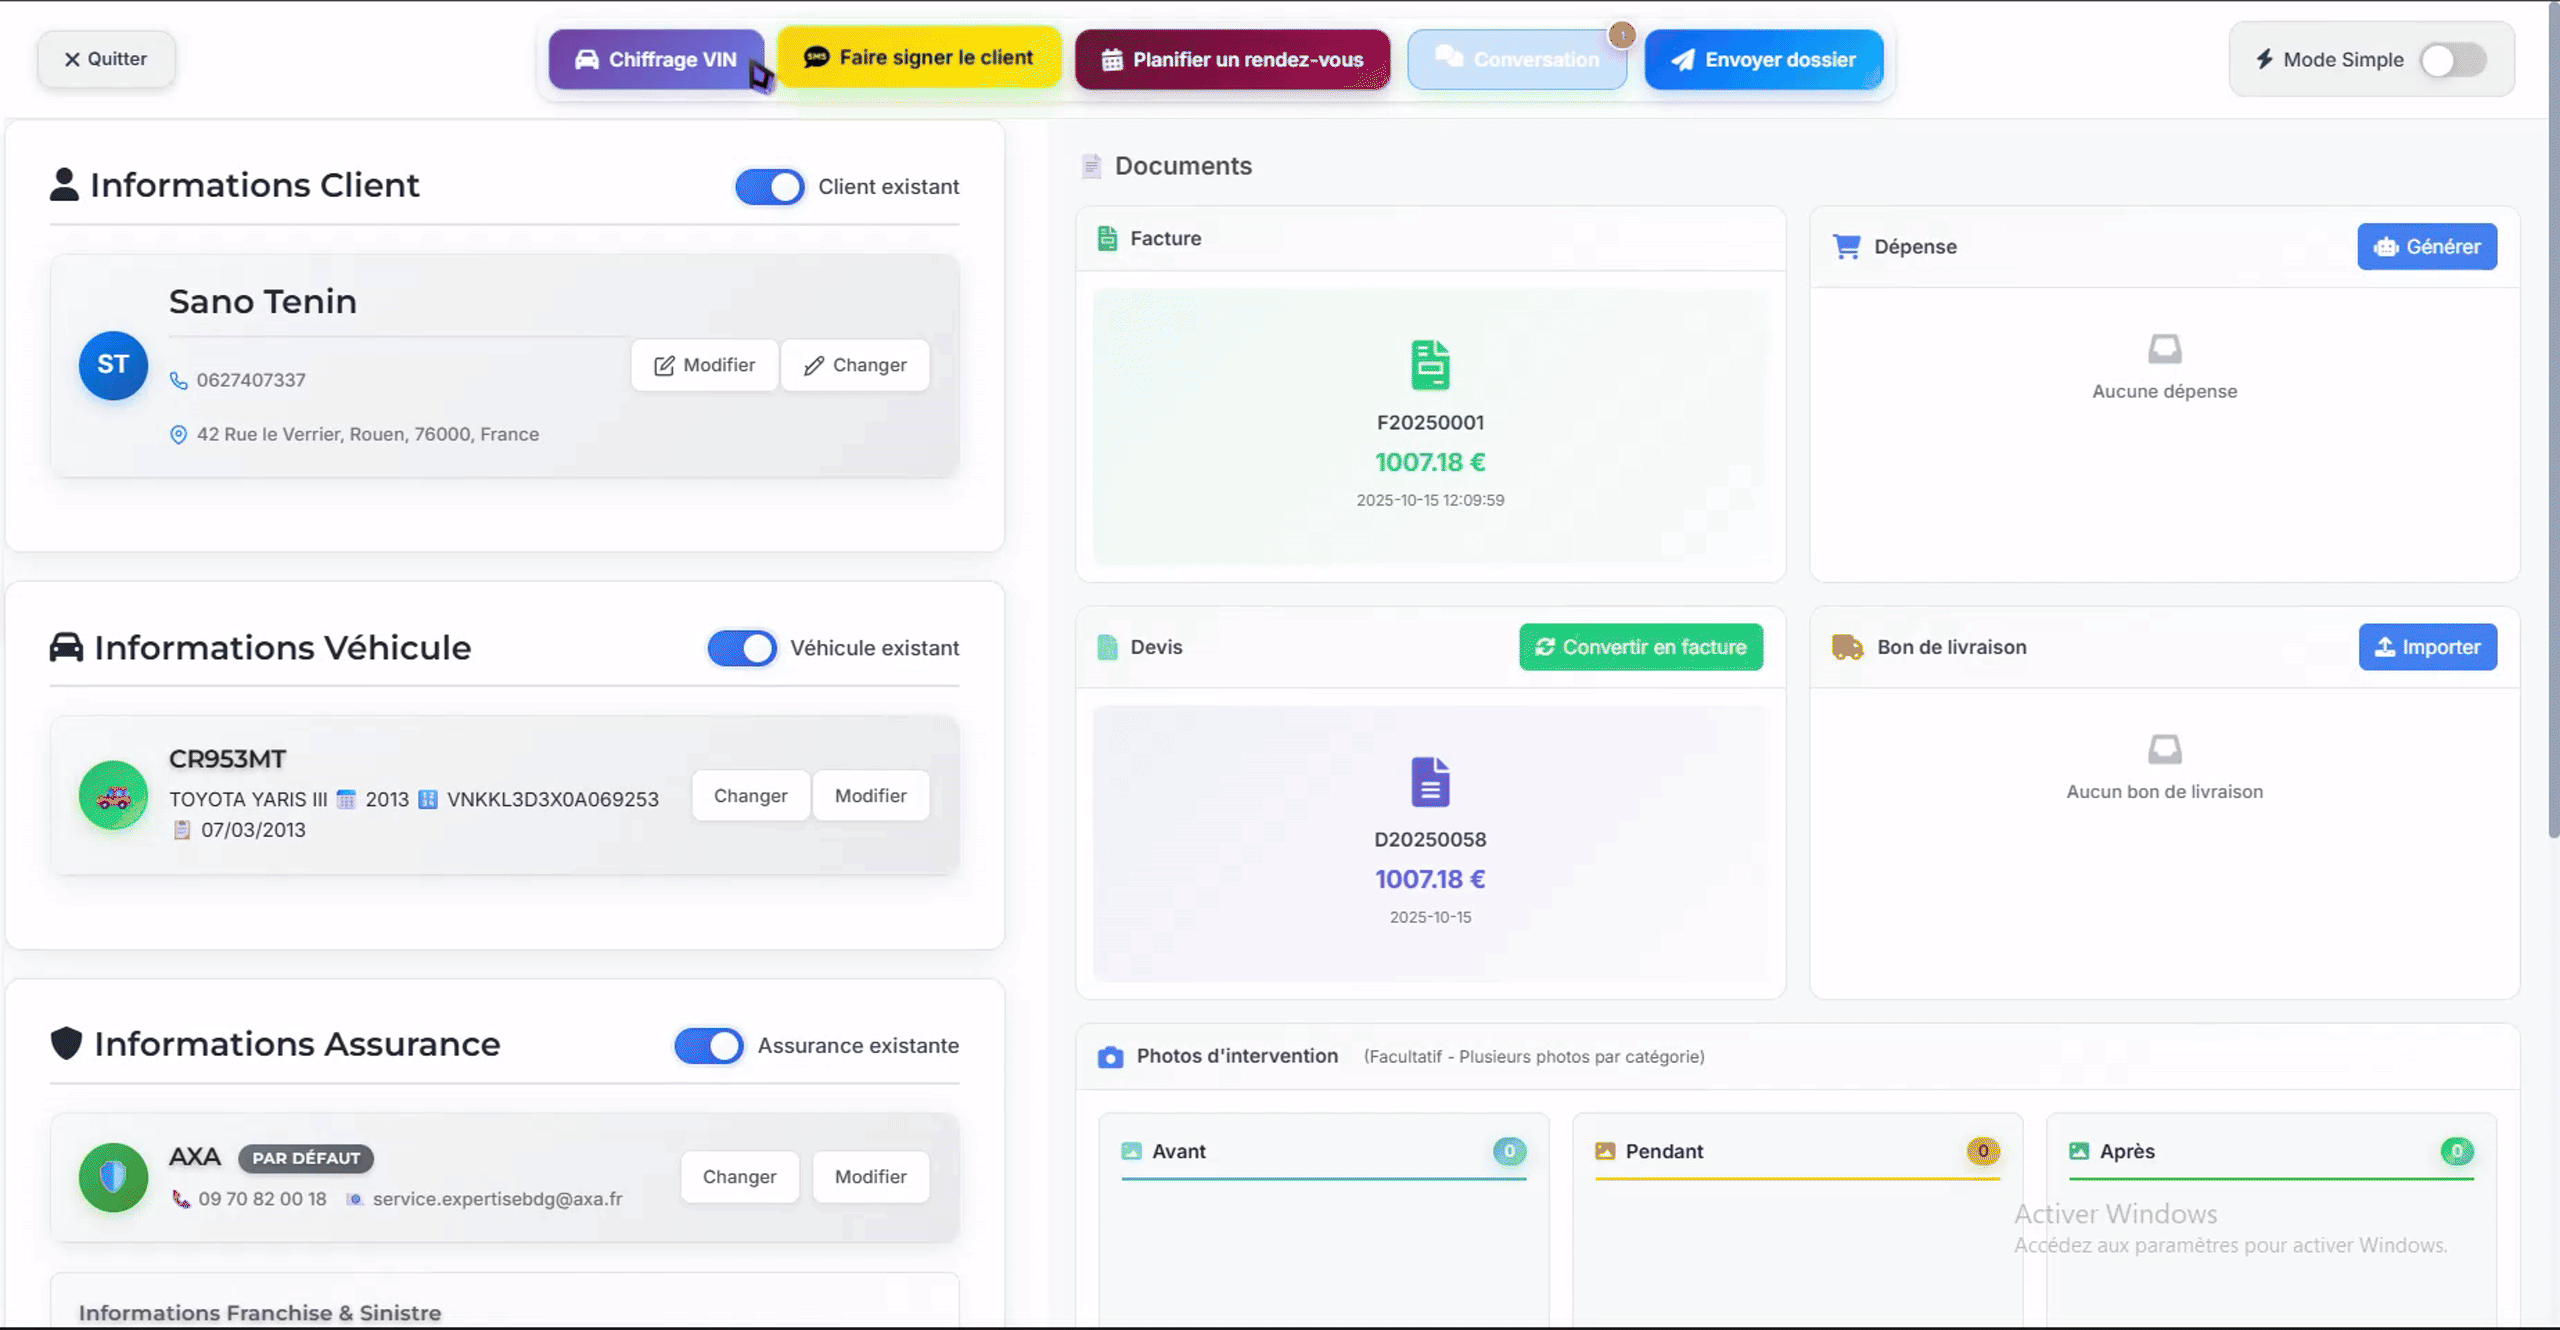The image size is (2560, 1330).
Task: Open the Avant photos category
Action: pos(1178,1151)
